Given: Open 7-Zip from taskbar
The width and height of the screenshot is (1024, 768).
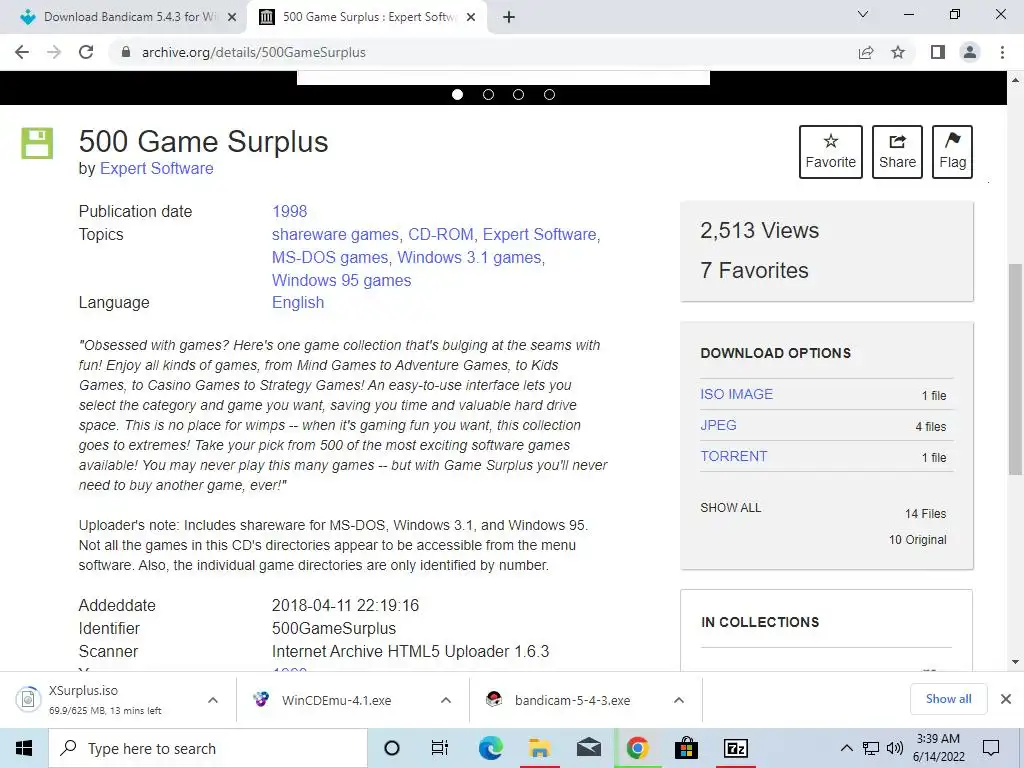Looking at the screenshot, I should (736, 748).
